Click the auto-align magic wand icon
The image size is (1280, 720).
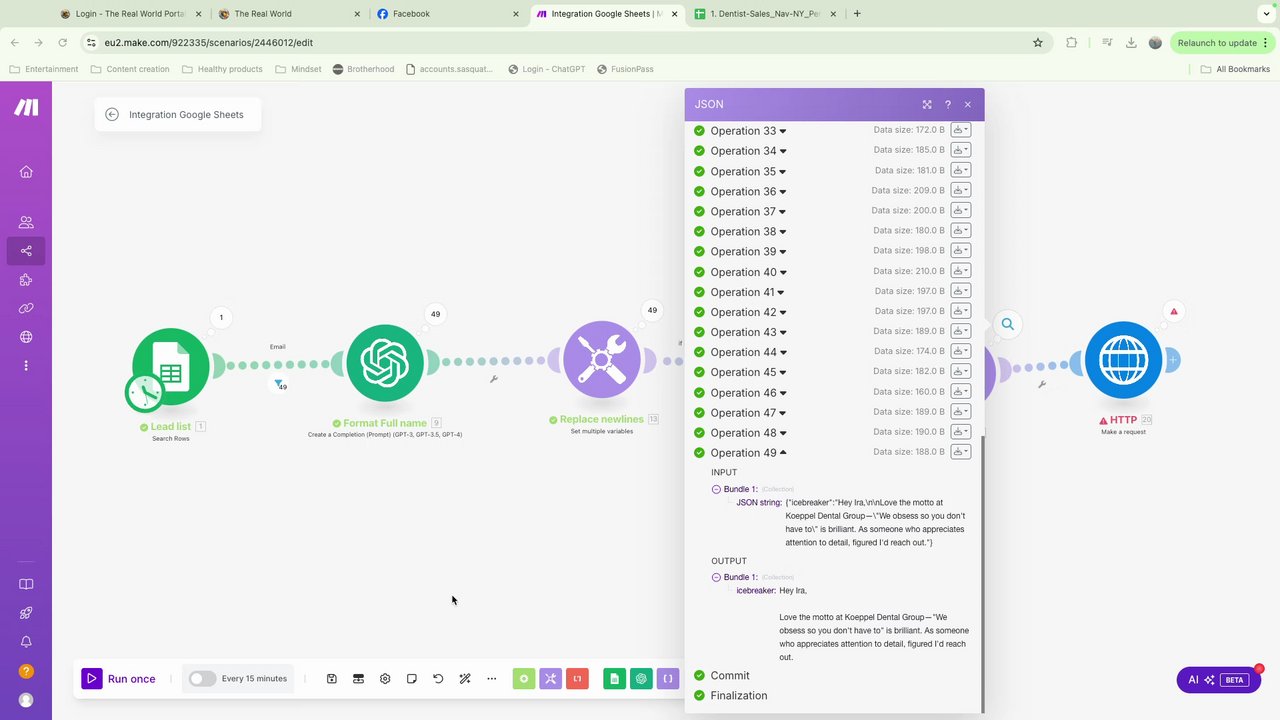465,679
